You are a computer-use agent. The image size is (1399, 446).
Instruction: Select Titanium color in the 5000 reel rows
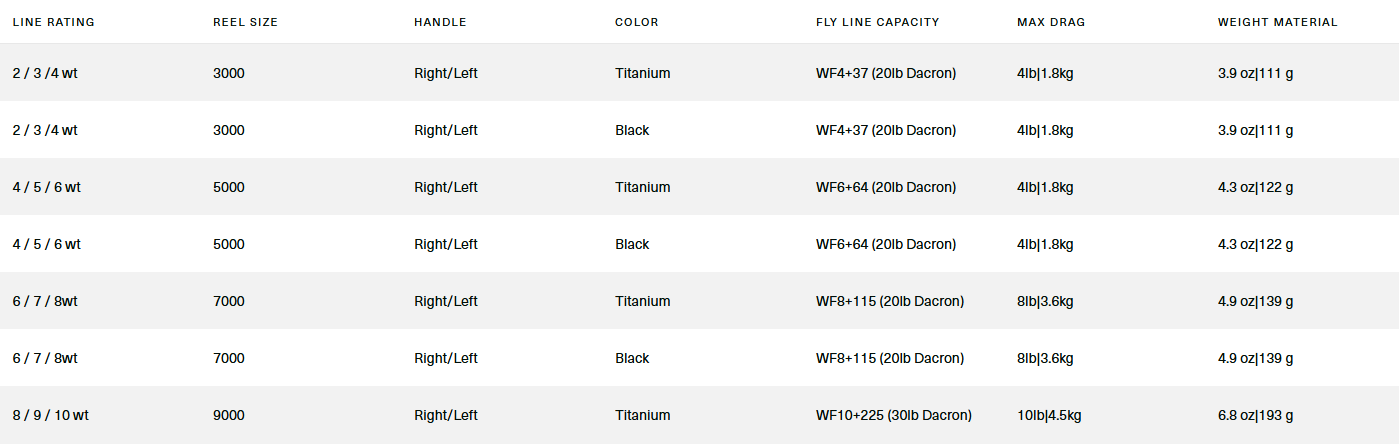tap(642, 187)
